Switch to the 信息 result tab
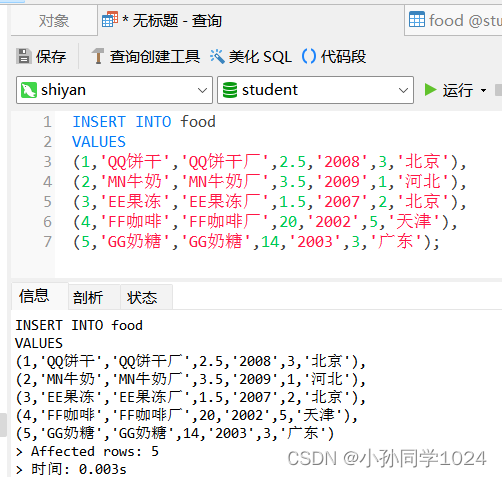The height and width of the screenshot is (477, 502). coord(40,296)
